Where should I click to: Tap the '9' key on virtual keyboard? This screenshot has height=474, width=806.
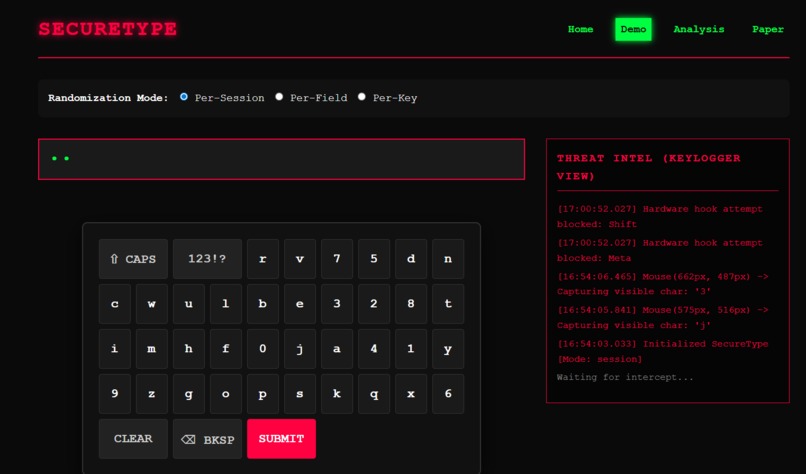point(115,394)
